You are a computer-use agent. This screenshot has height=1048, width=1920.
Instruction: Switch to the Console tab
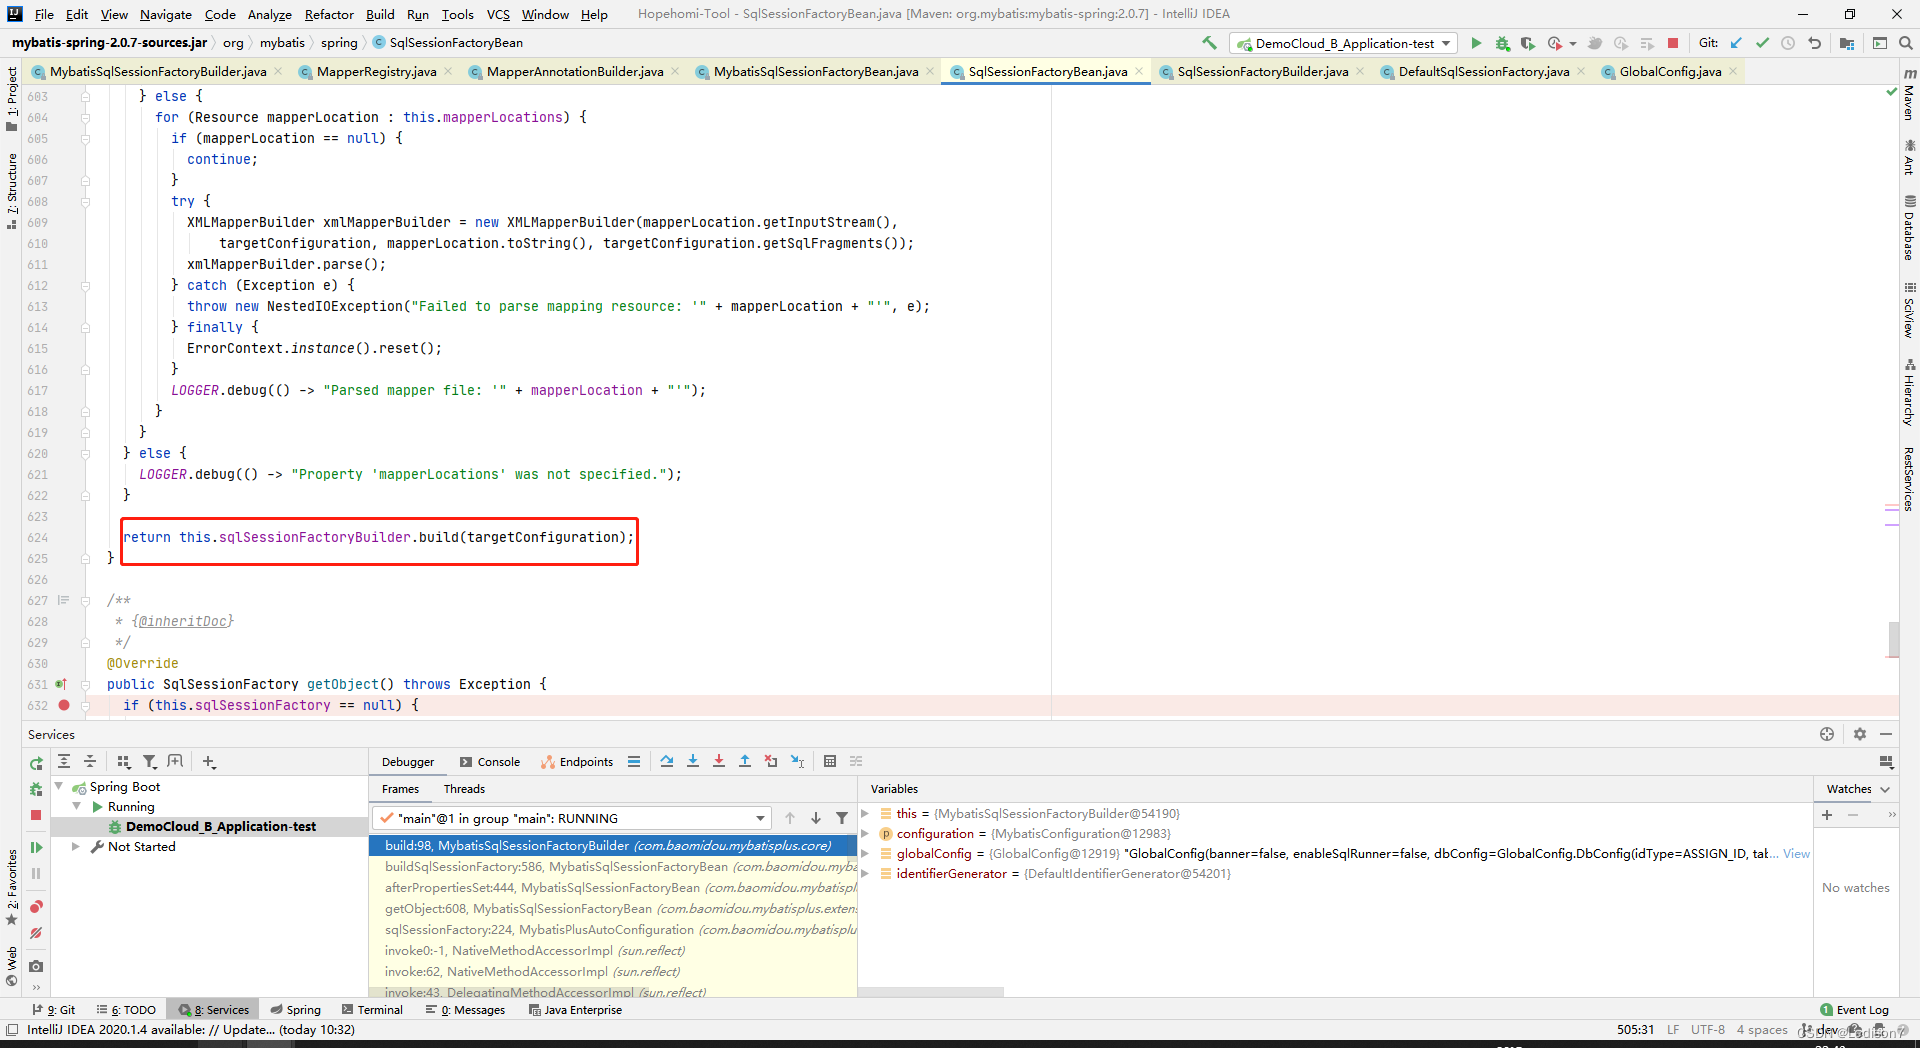coord(489,762)
